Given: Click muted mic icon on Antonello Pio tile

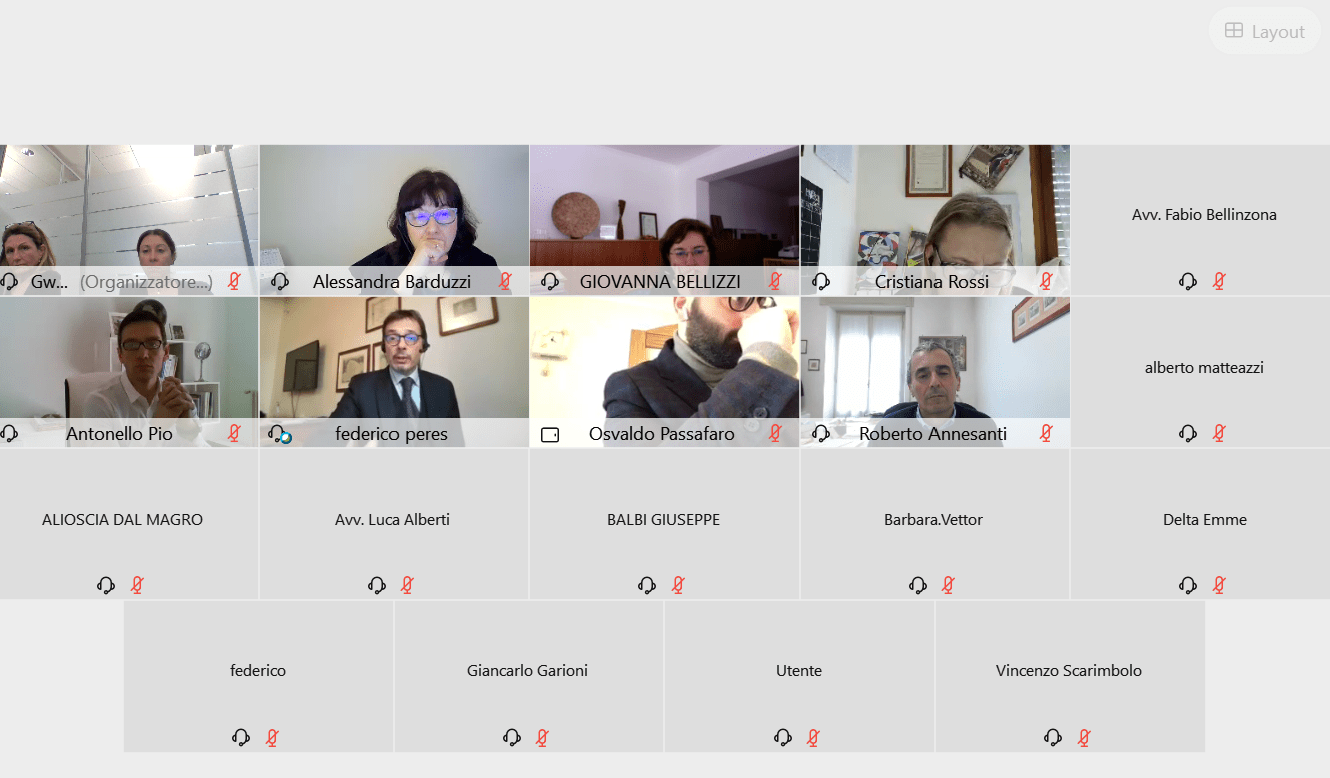Looking at the screenshot, I should 234,433.
